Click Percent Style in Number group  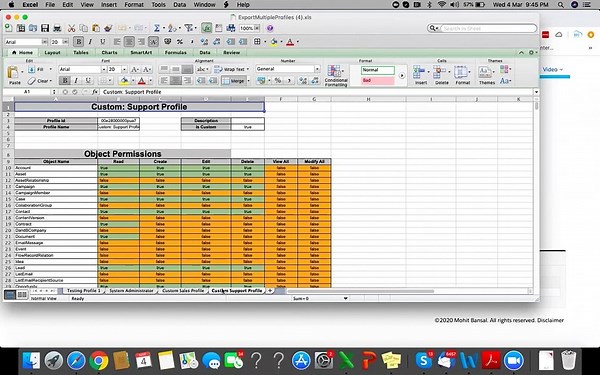click(278, 80)
